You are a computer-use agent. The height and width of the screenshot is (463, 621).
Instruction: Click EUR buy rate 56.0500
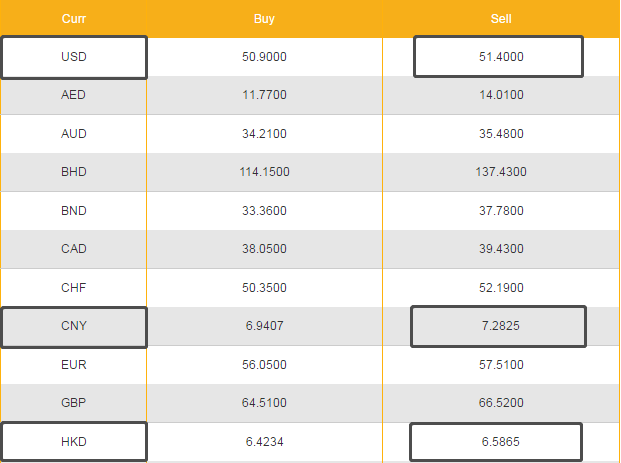click(264, 365)
